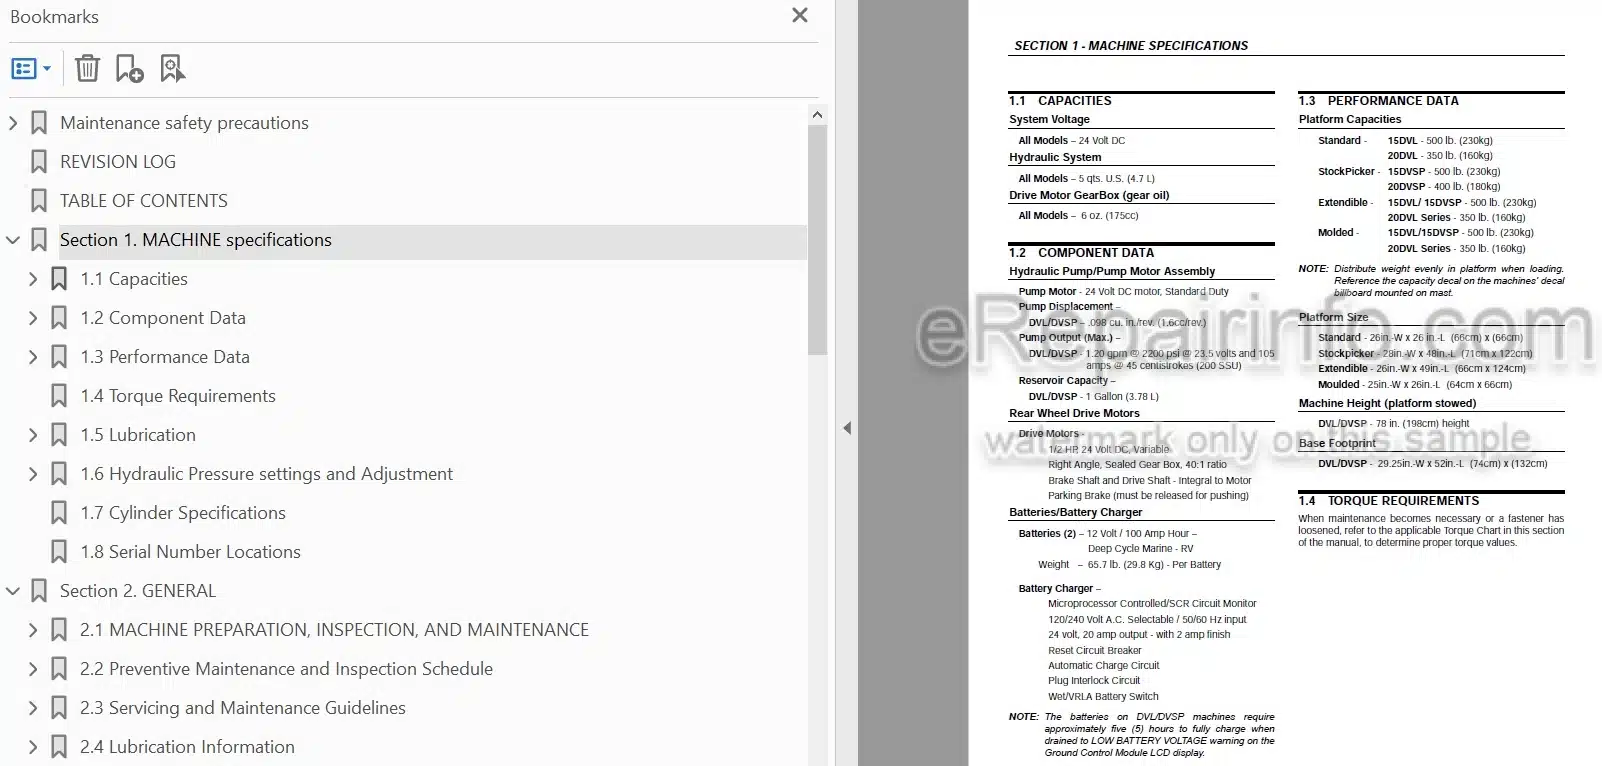Collapse Section 1. MACHINE specifications
The image size is (1602, 766).
click(x=13, y=240)
